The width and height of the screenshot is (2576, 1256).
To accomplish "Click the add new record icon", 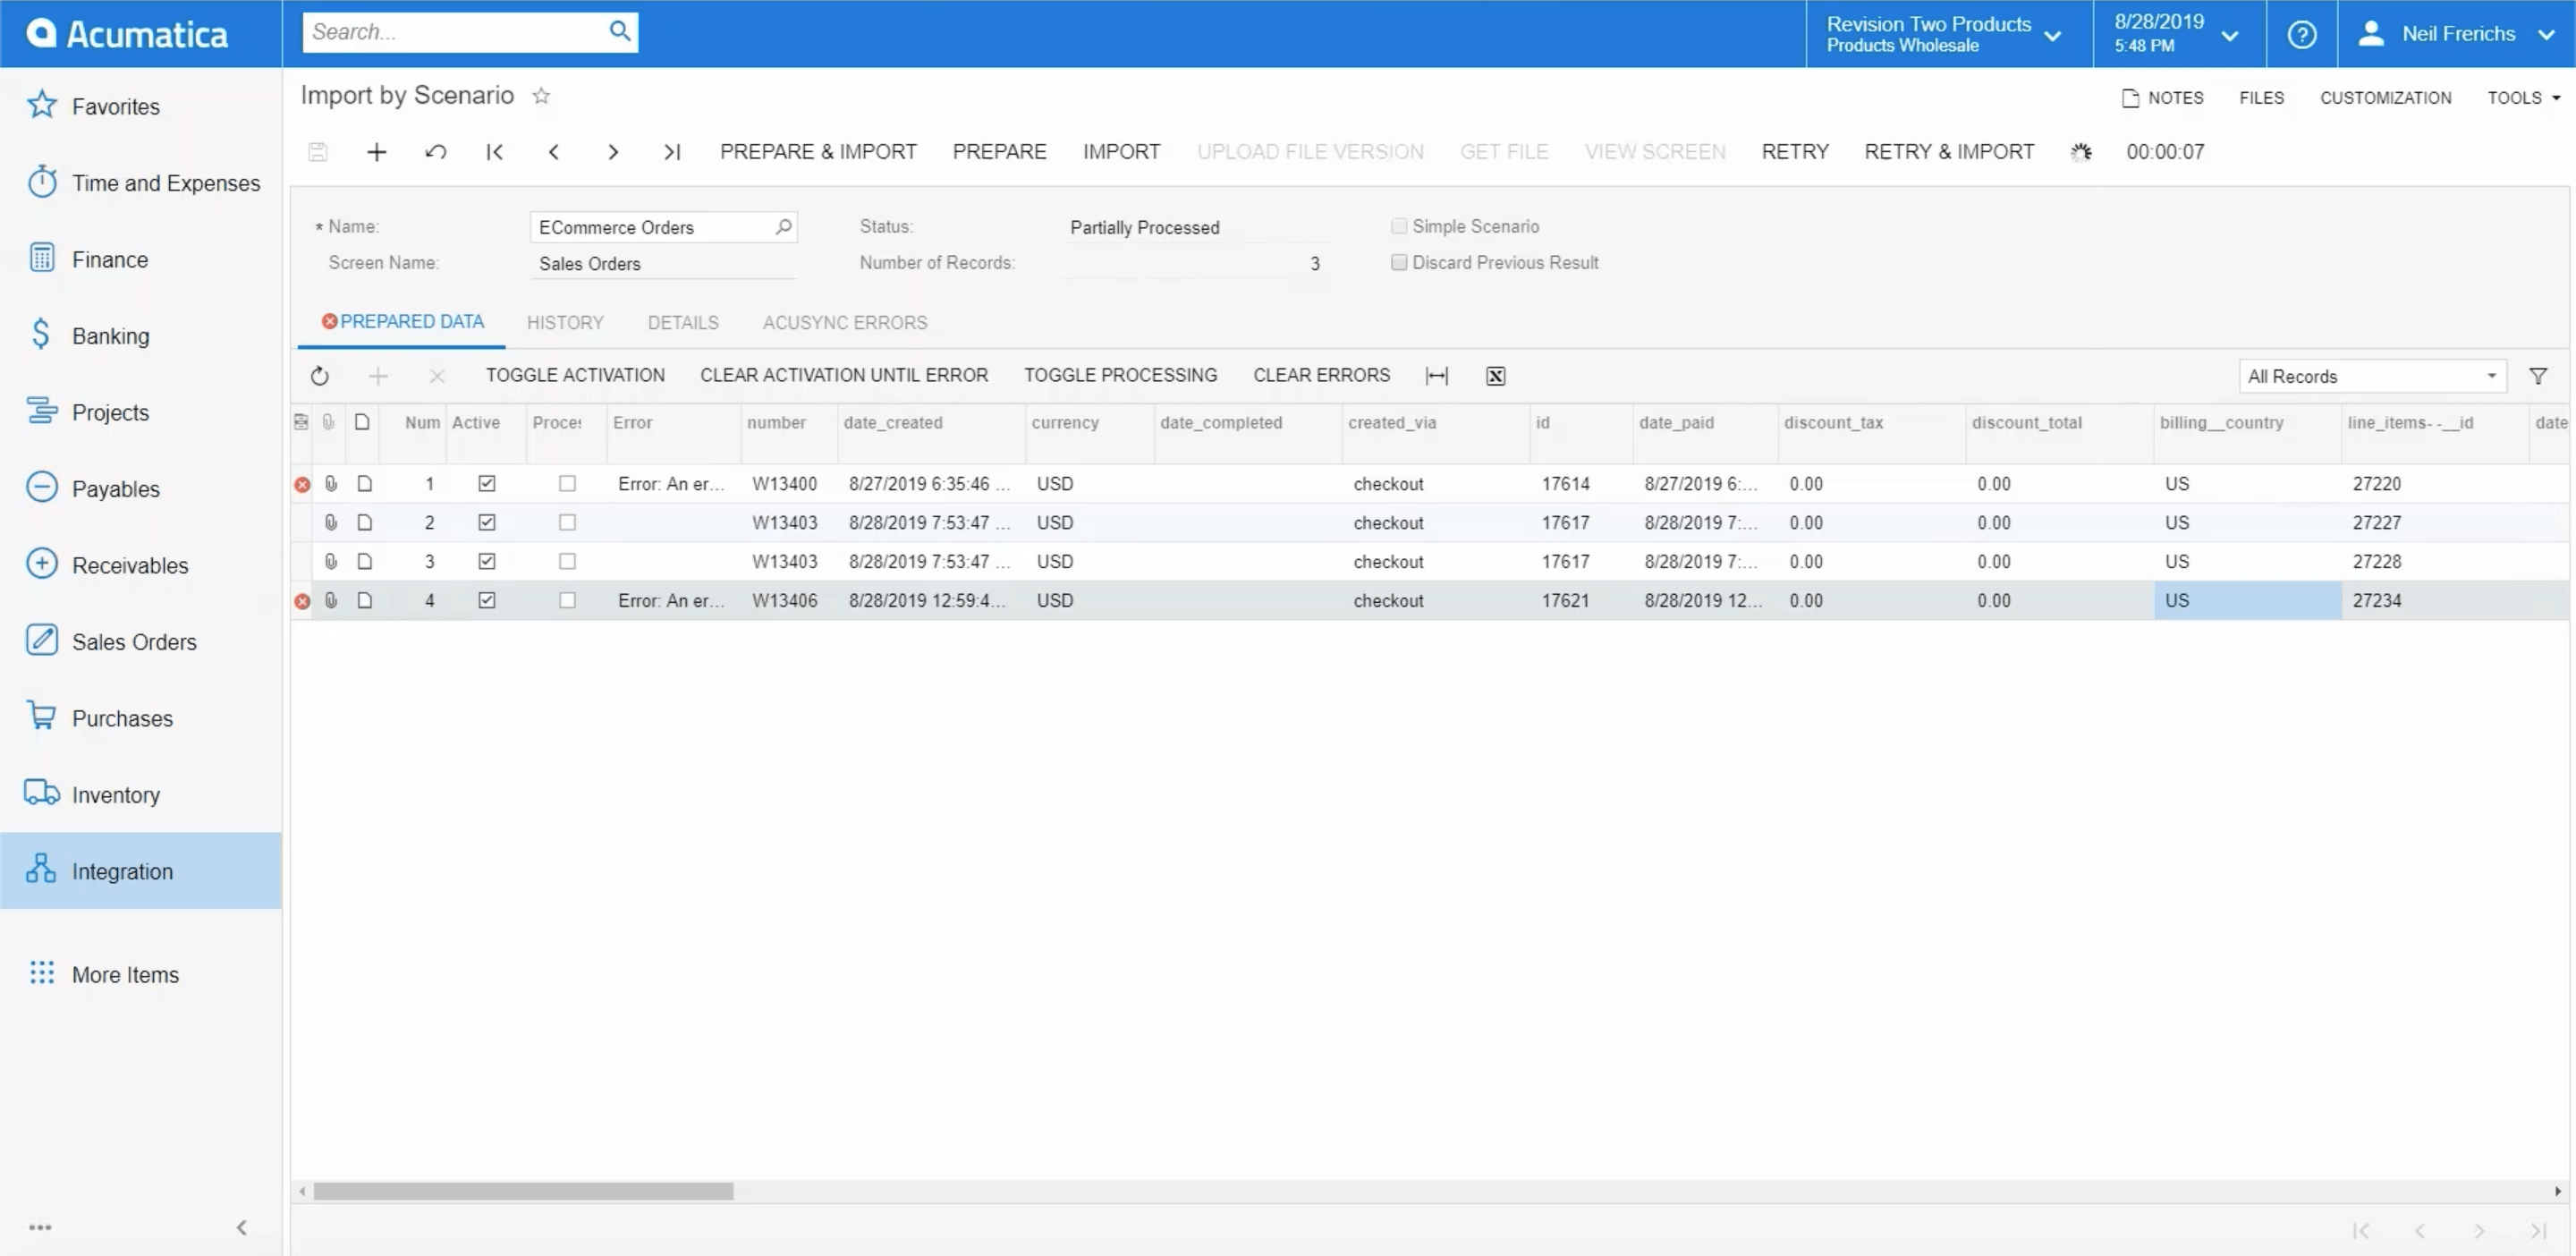I will pos(377,151).
